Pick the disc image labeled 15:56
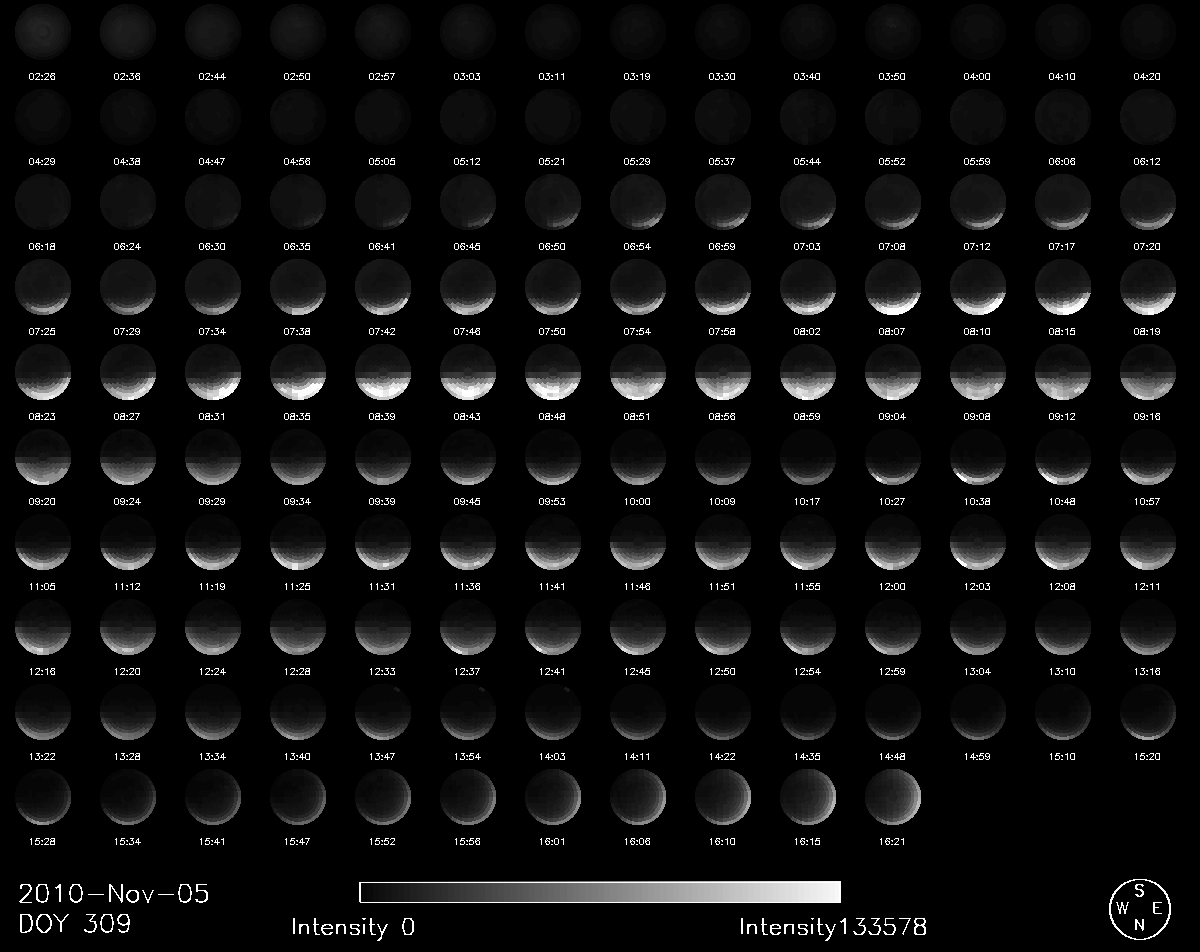1200x952 pixels. click(x=468, y=796)
